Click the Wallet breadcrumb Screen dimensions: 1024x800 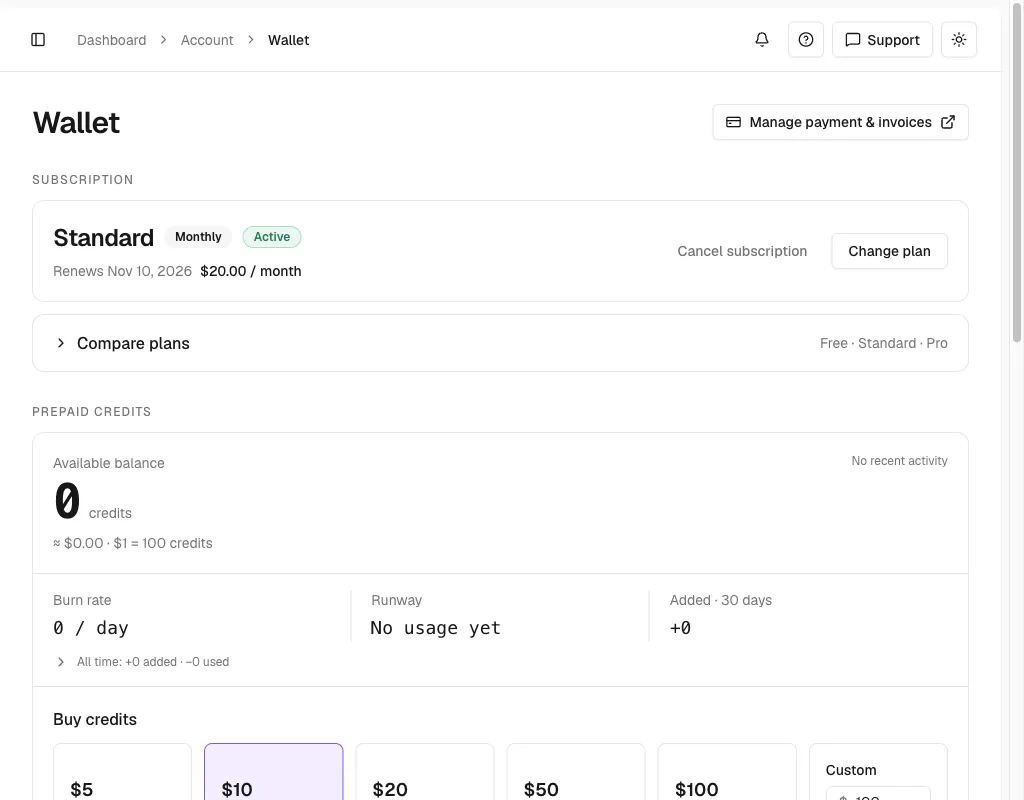(289, 40)
